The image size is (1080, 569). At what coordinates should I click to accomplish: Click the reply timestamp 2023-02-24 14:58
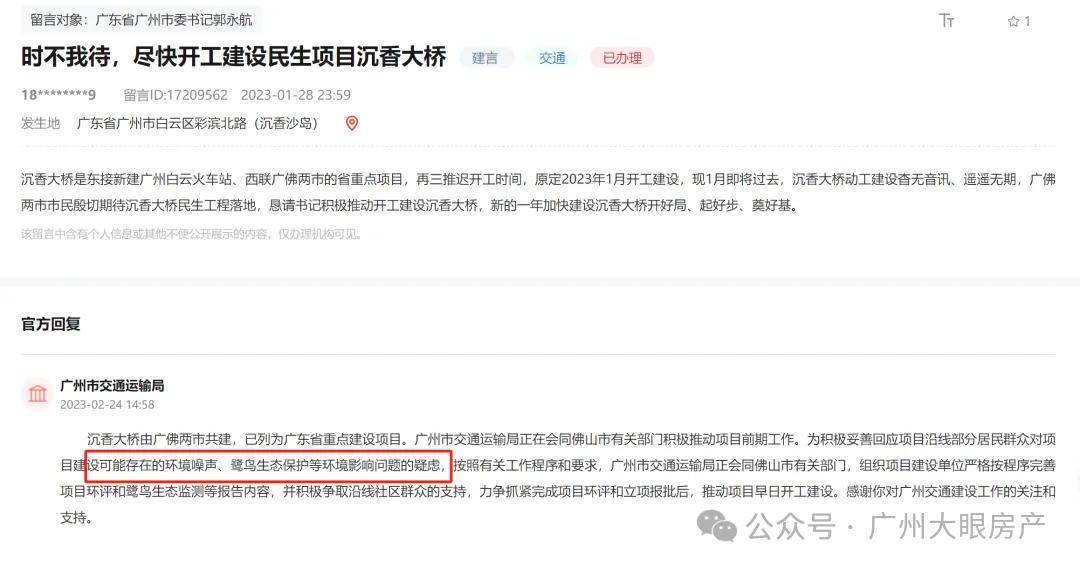coord(107,405)
